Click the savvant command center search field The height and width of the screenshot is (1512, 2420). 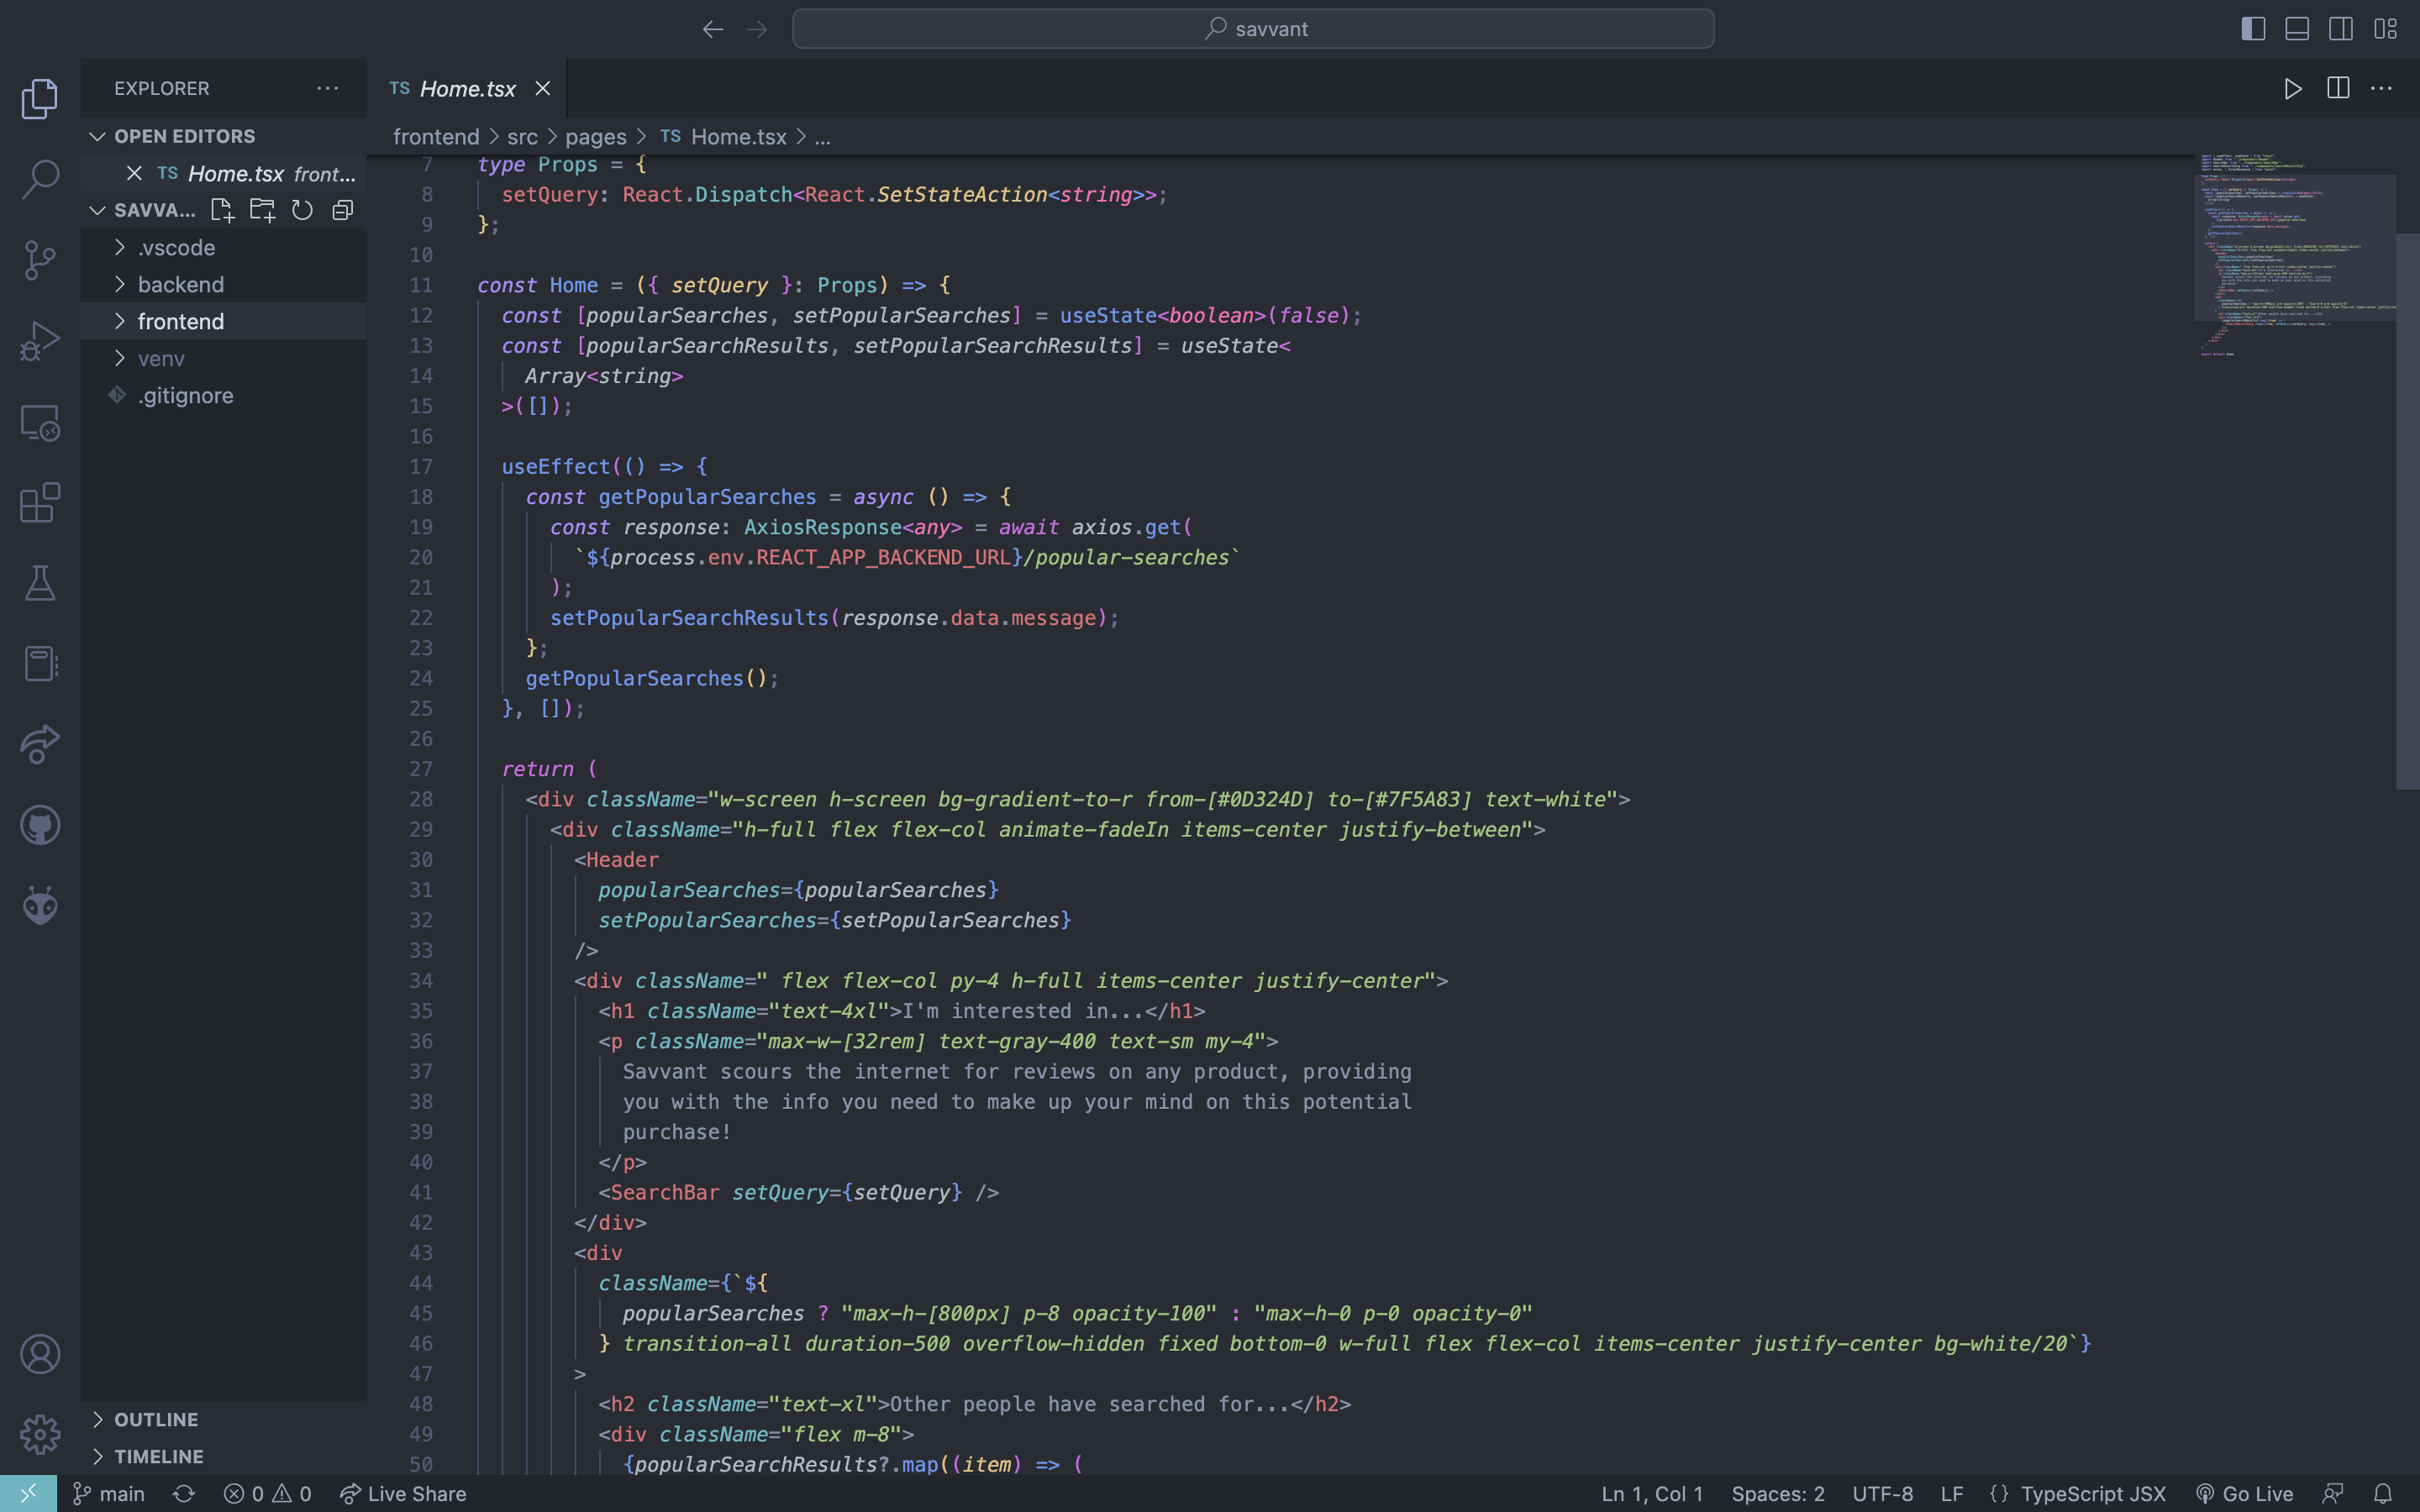point(1253,29)
